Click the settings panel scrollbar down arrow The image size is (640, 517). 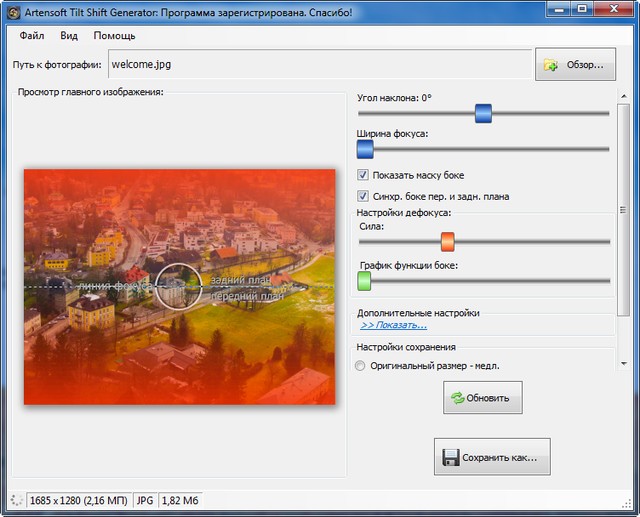(623, 363)
